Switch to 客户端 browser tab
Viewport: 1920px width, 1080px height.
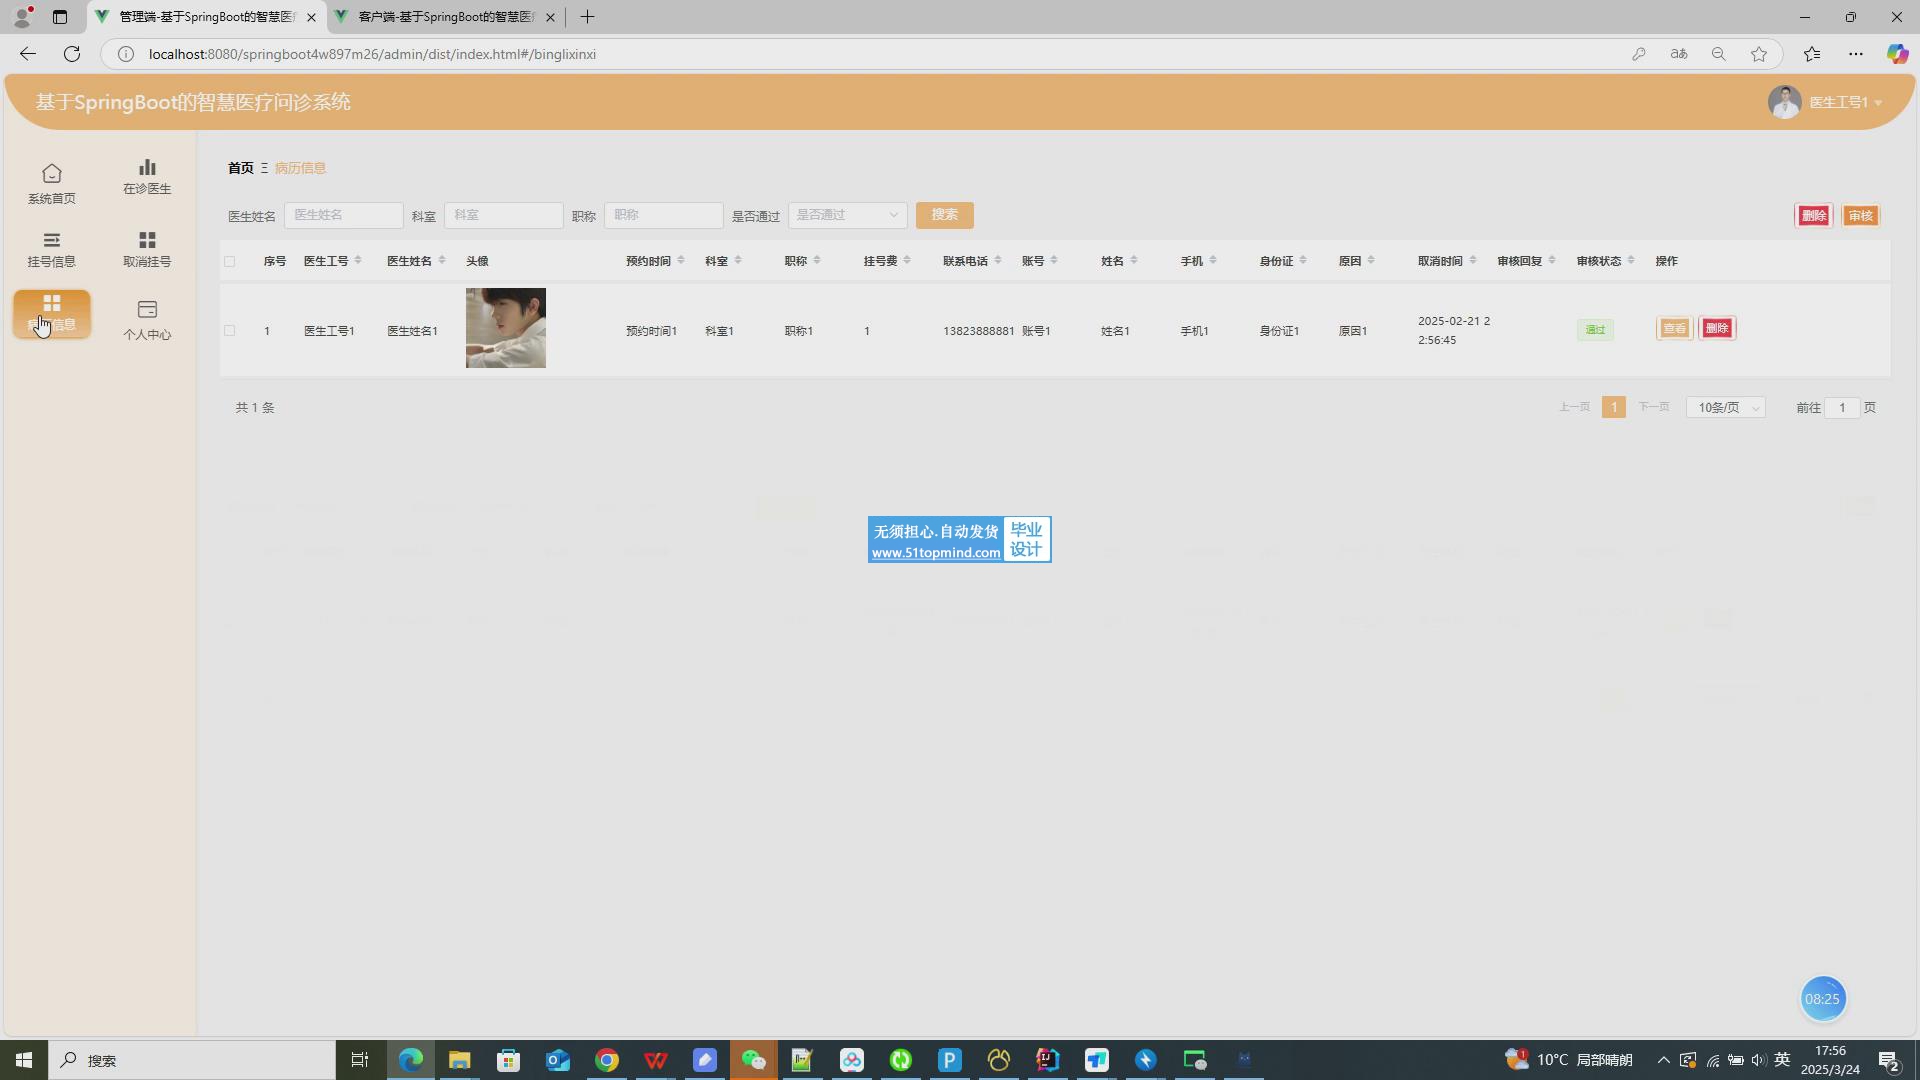(x=445, y=17)
